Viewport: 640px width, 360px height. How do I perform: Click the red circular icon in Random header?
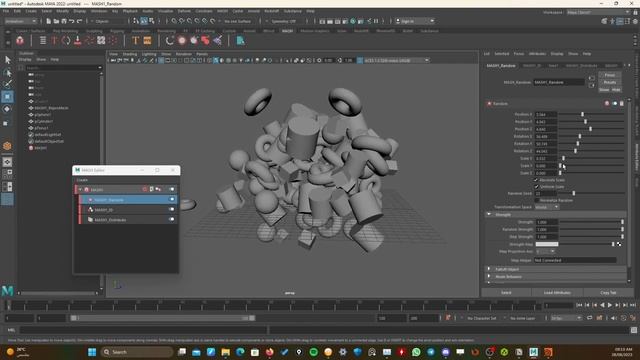point(607,104)
